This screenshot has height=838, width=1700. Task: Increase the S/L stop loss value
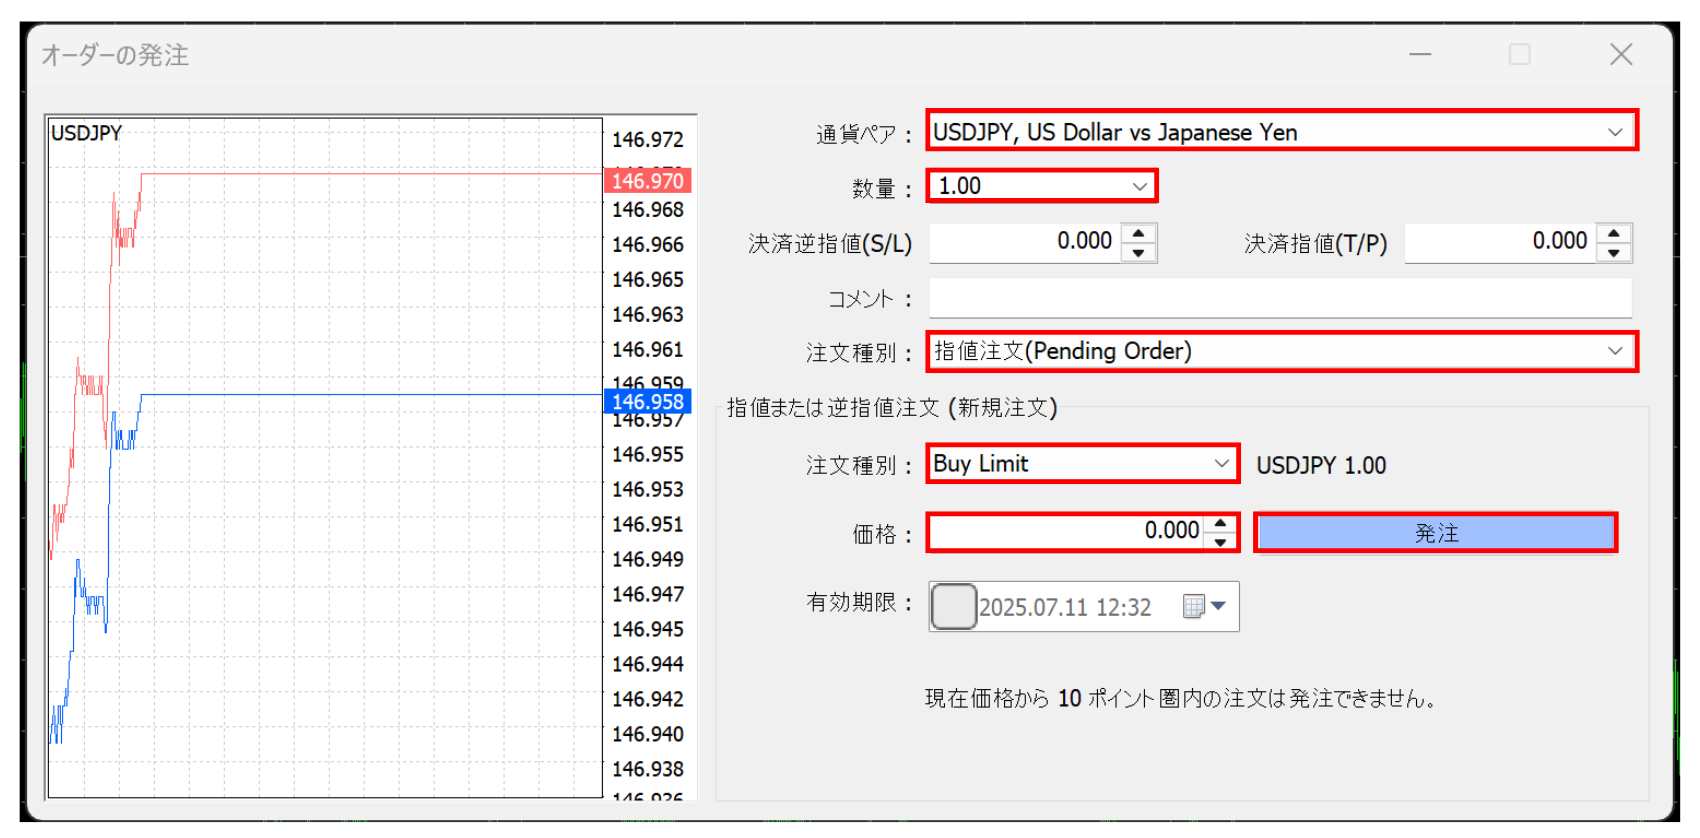pos(1138,233)
